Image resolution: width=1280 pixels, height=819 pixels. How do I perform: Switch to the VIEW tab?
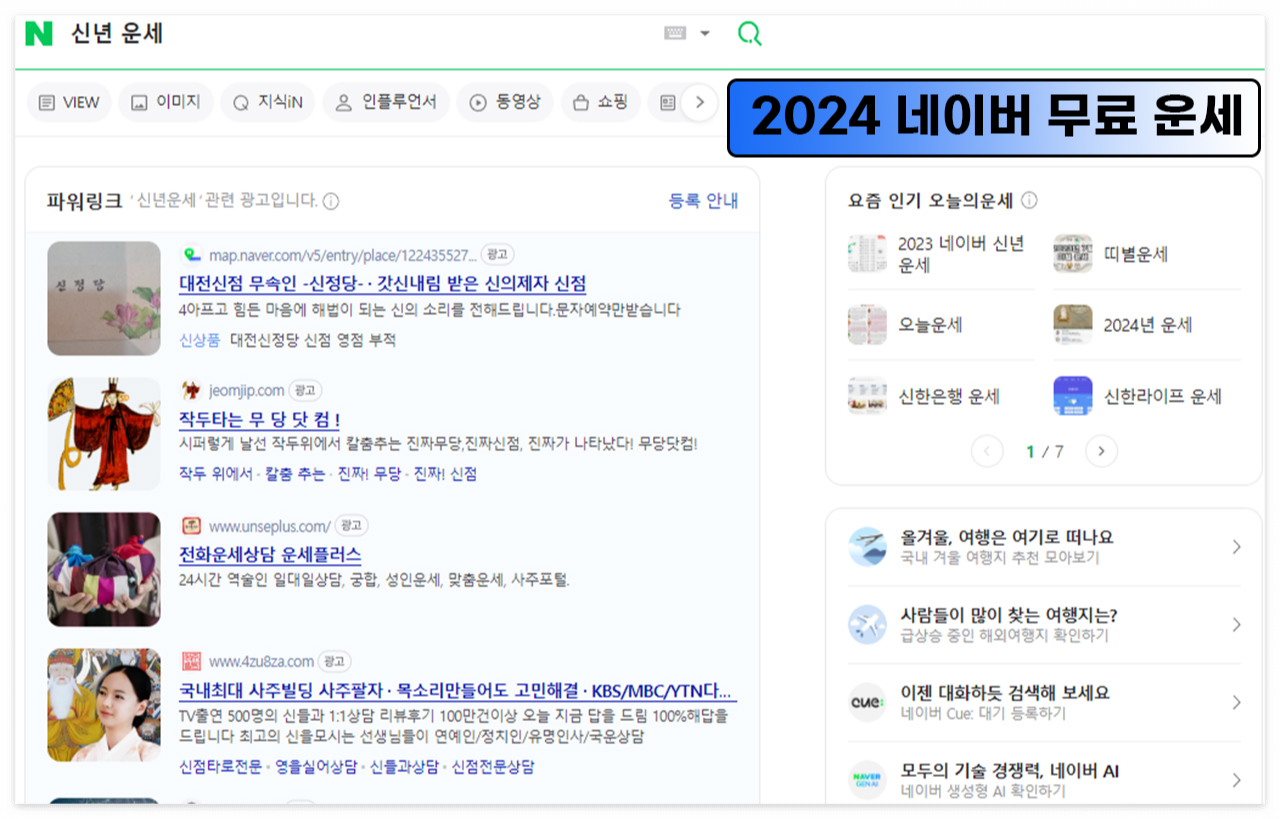[x=69, y=102]
